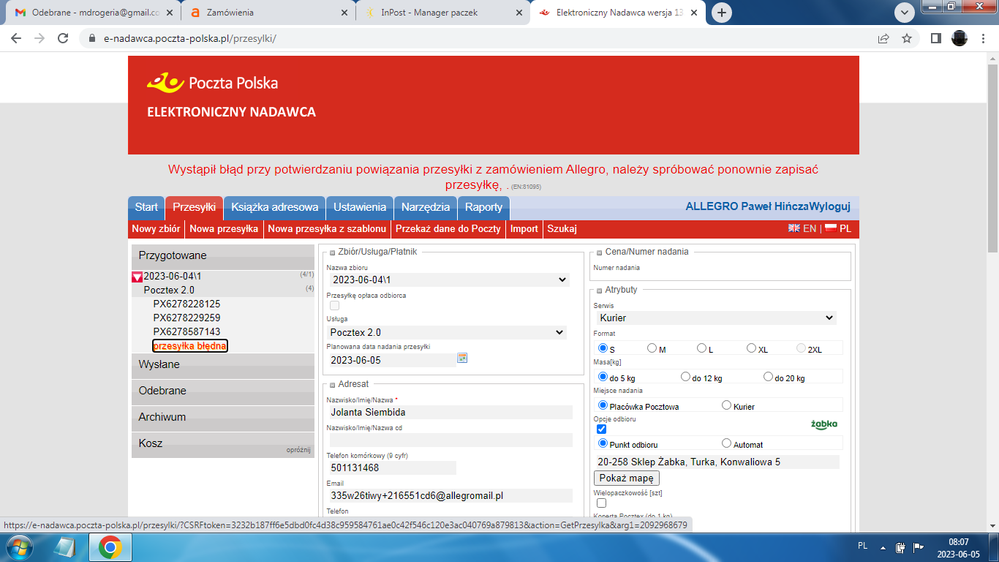Close the Gmail Odebrane tab
The image size is (999, 562).
click(169, 12)
